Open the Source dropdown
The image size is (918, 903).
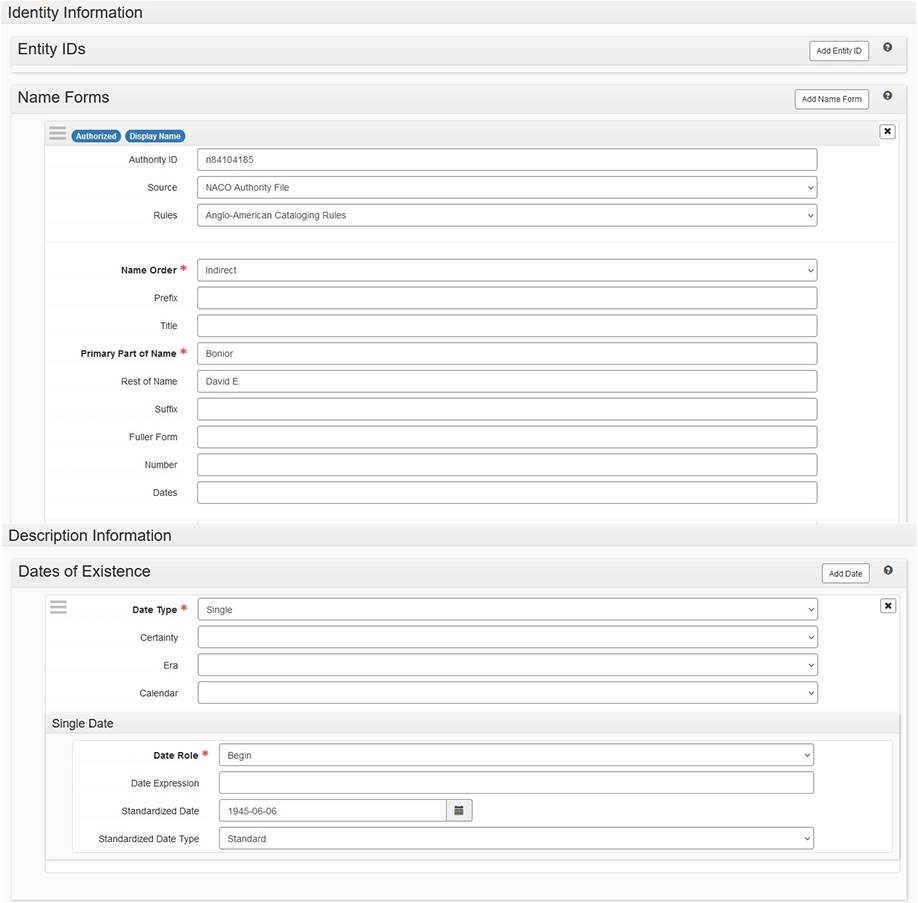pos(506,188)
